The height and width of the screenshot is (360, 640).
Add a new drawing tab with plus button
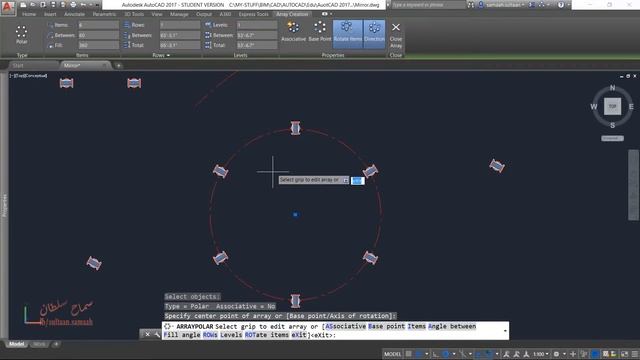[x=118, y=65]
